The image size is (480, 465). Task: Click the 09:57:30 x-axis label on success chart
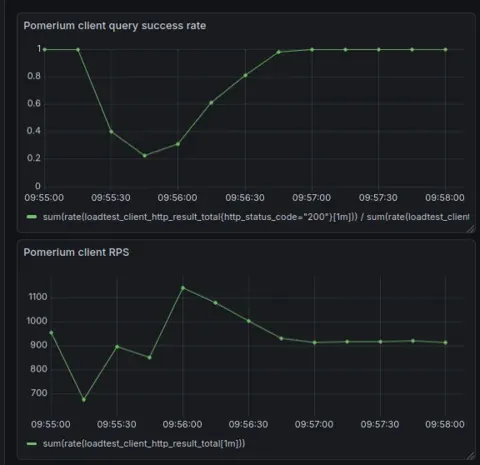[378, 198]
